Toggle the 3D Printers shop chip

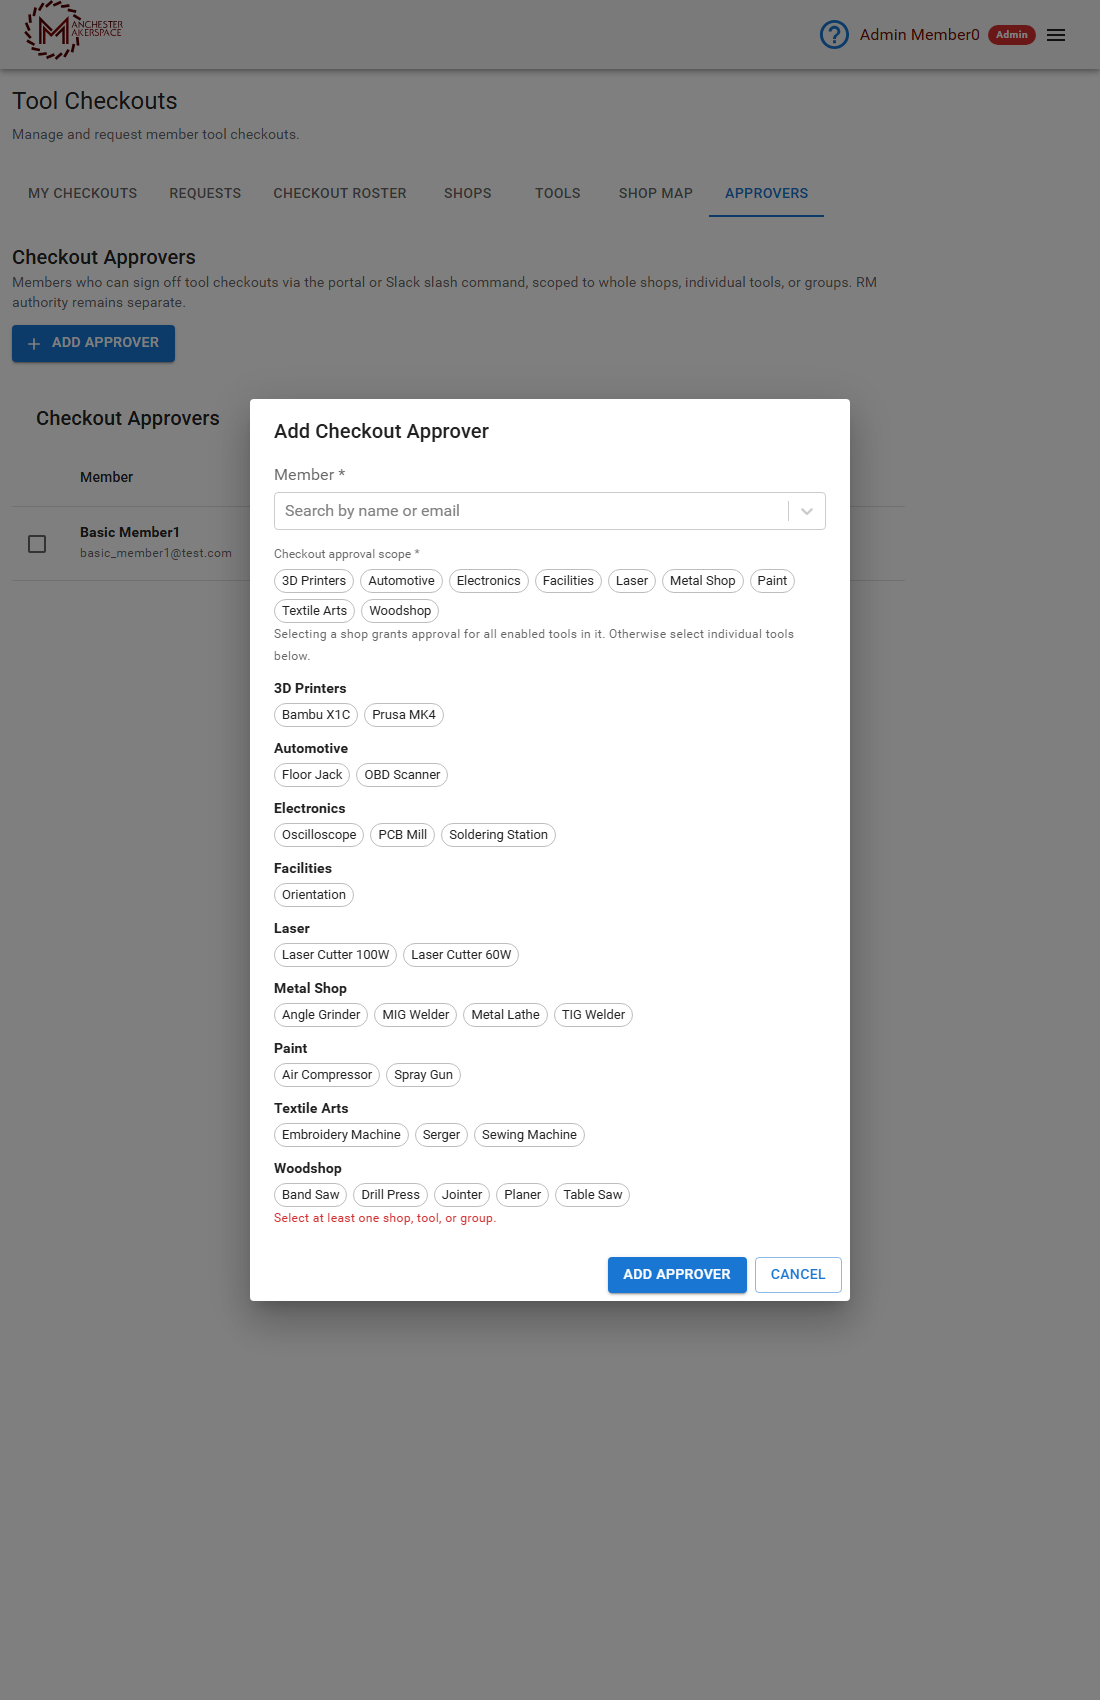[x=314, y=581]
